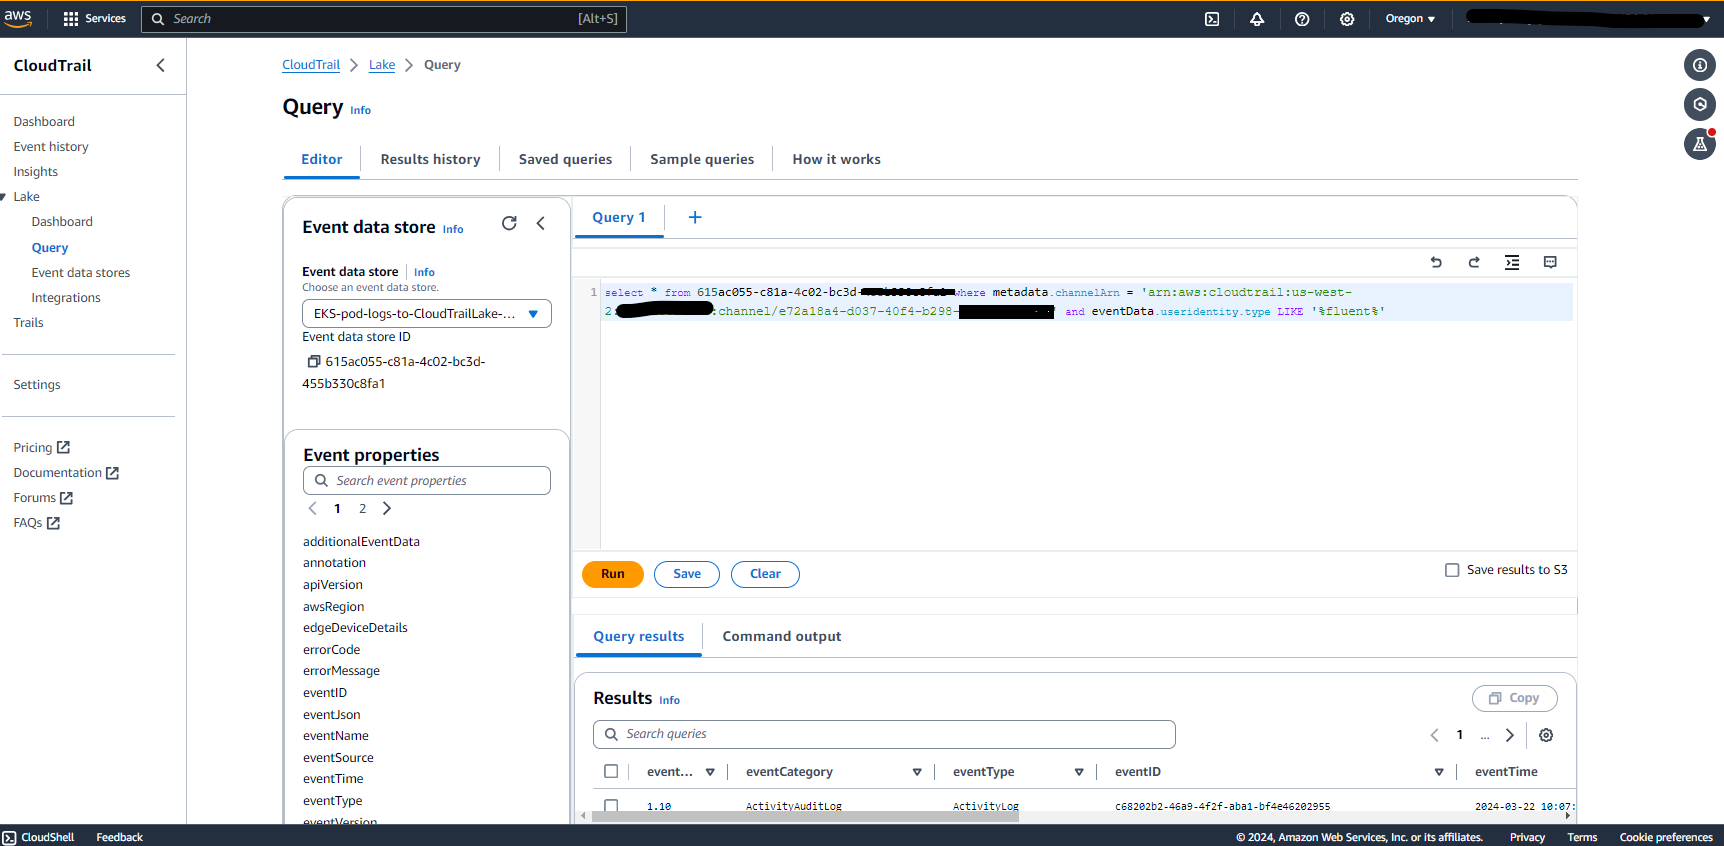Open the Pricing external link
Viewport: 1724px width, 846px height.
tap(41, 448)
